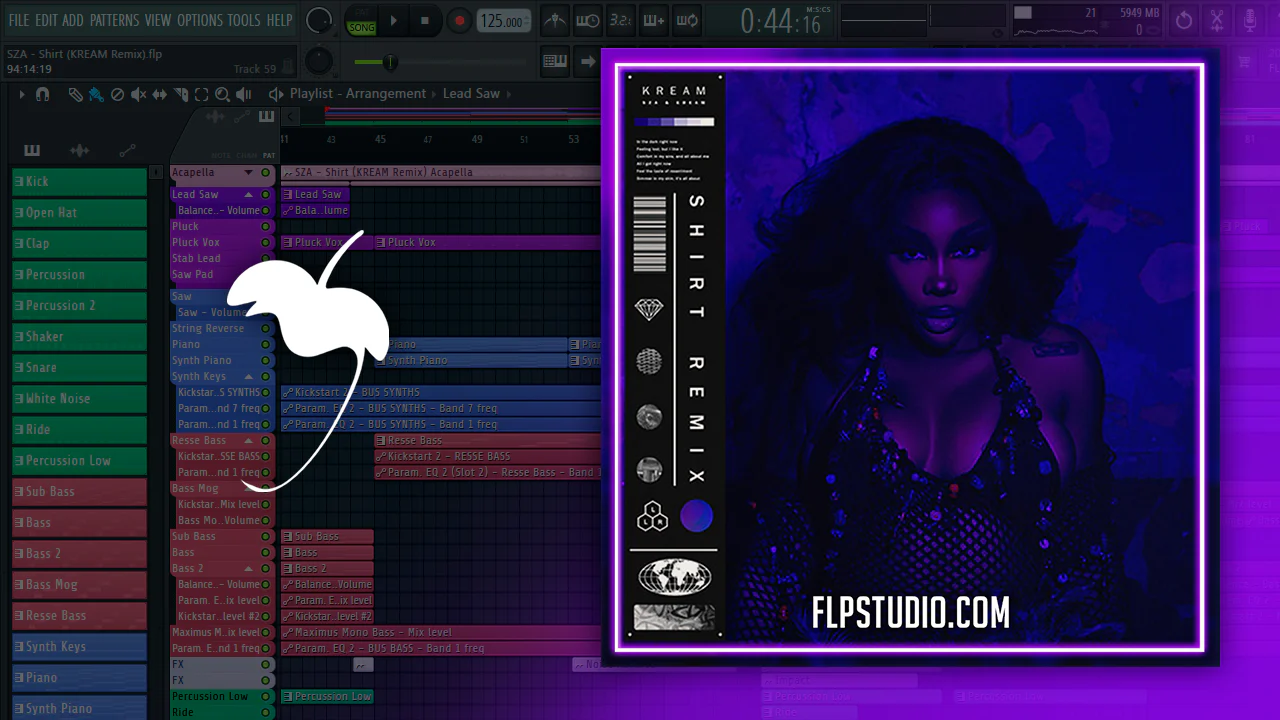Click the Lead Saw clip in the playlist
This screenshot has height=720, width=1280.
click(315, 195)
